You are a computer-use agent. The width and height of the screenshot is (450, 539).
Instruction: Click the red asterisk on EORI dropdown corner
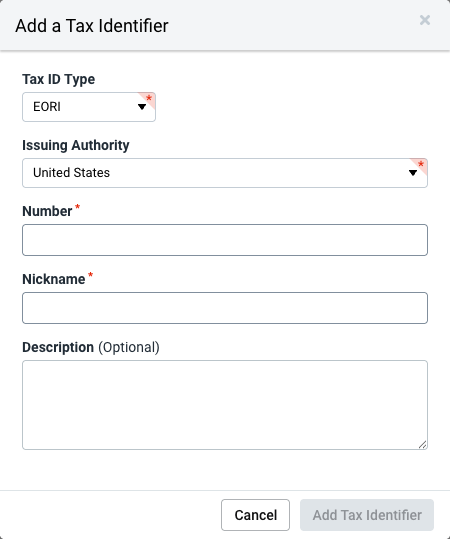149,98
